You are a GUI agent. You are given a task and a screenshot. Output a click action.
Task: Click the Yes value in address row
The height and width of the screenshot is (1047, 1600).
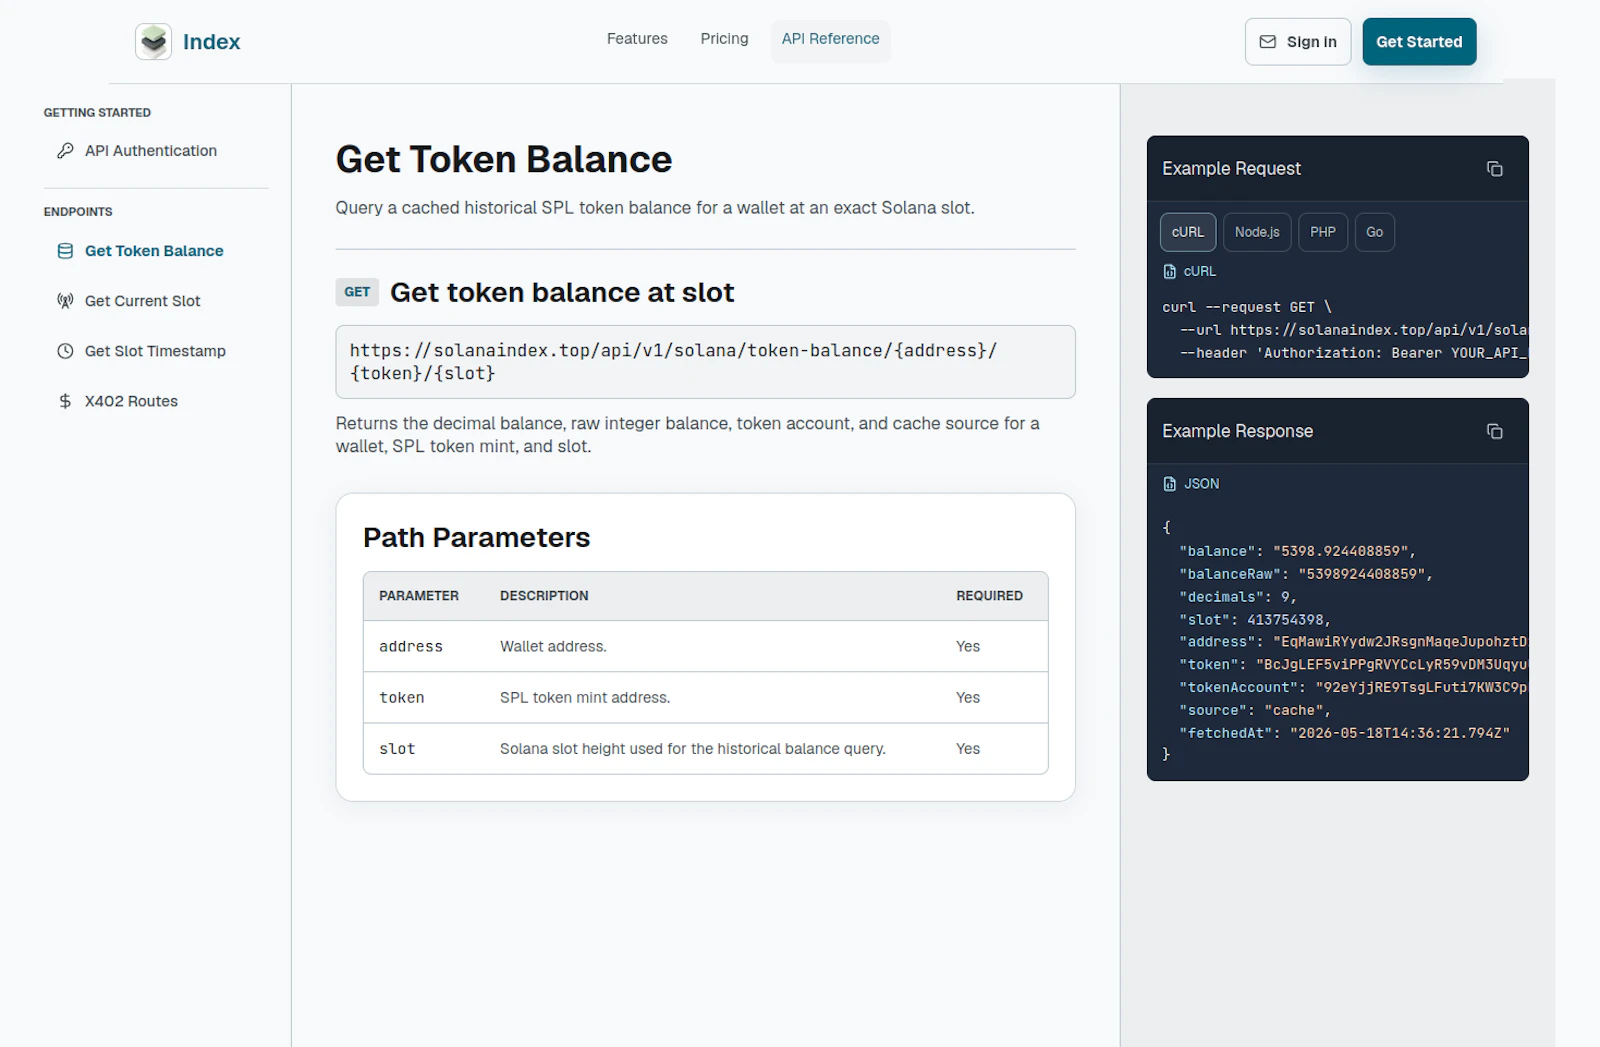(x=968, y=647)
